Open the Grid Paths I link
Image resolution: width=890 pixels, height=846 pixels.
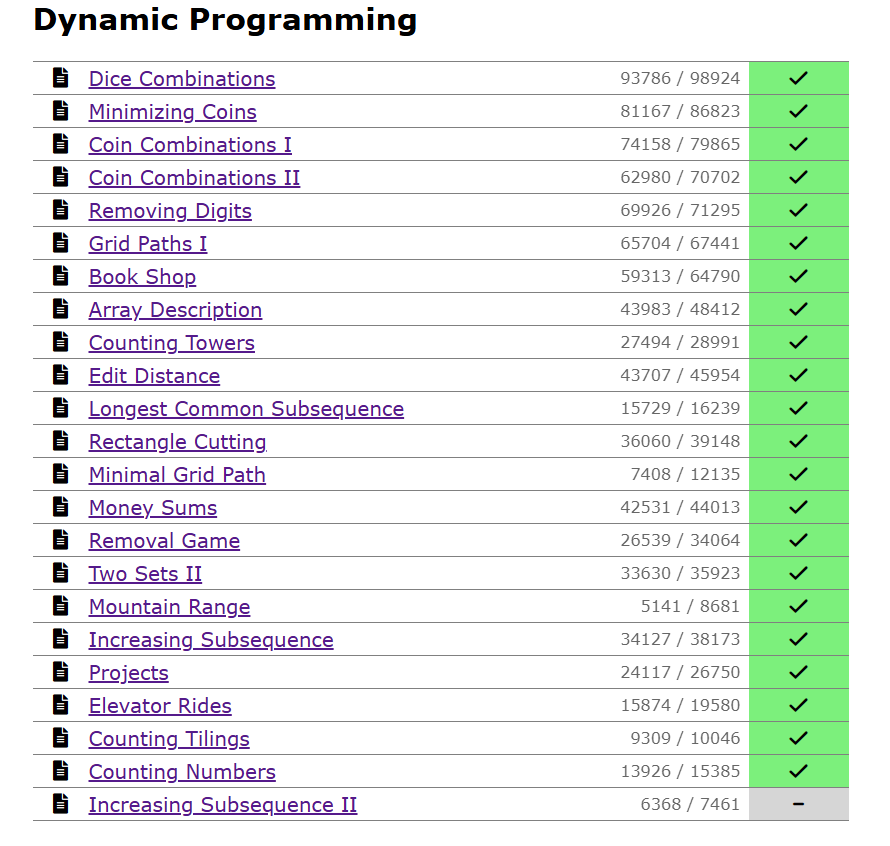tap(148, 244)
